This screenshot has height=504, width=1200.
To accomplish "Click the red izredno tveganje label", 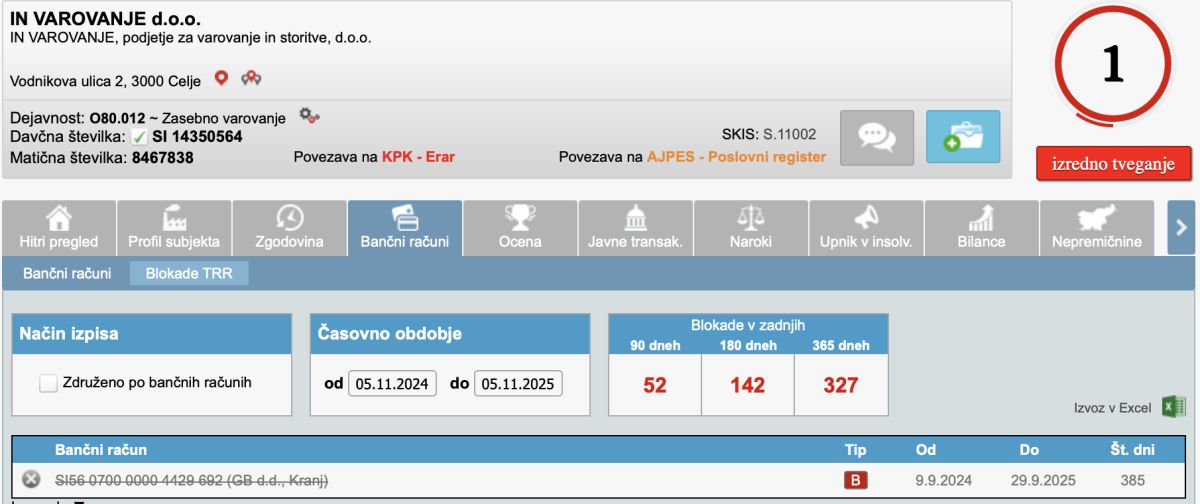I will (x=1112, y=165).
